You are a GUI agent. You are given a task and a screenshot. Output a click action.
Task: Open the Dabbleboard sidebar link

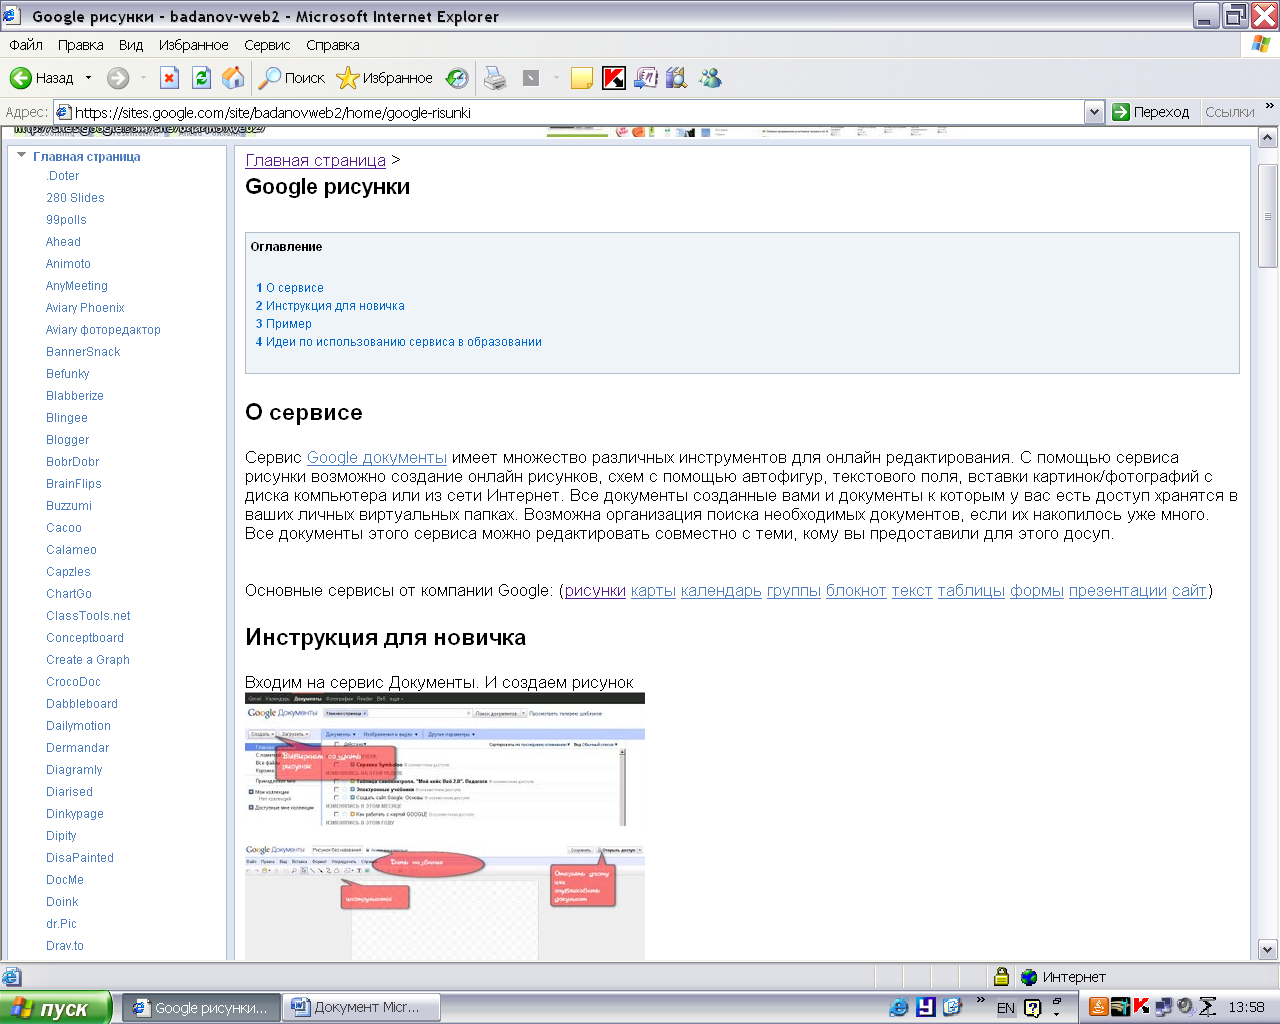pyautogui.click(x=82, y=704)
